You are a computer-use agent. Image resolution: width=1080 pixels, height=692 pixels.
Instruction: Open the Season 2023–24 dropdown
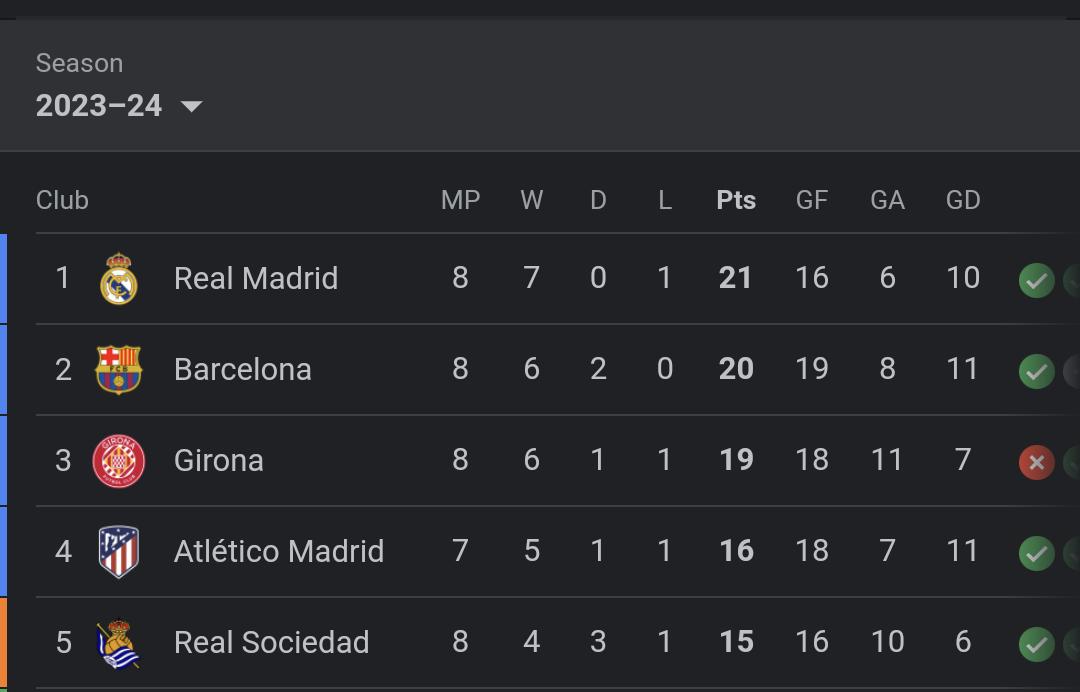[x=119, y=106]
